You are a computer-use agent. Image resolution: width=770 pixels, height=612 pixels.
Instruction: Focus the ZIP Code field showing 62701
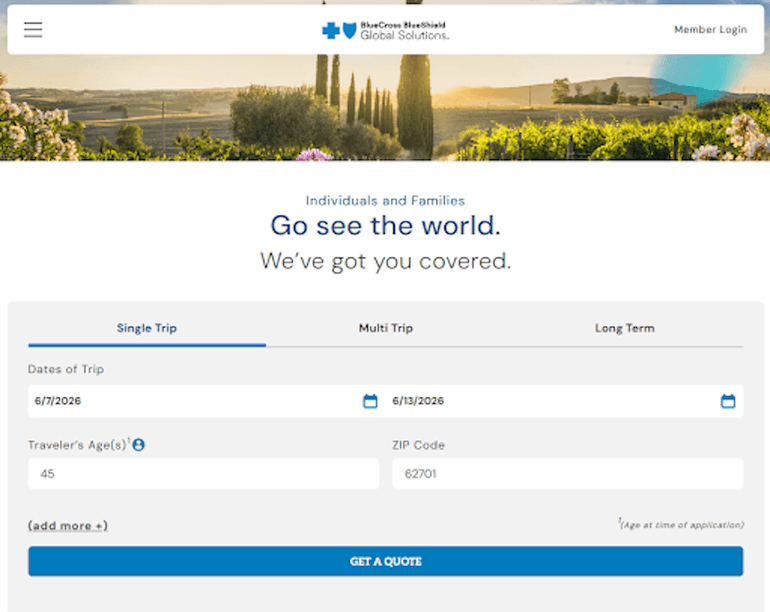[x=568, y=474]
